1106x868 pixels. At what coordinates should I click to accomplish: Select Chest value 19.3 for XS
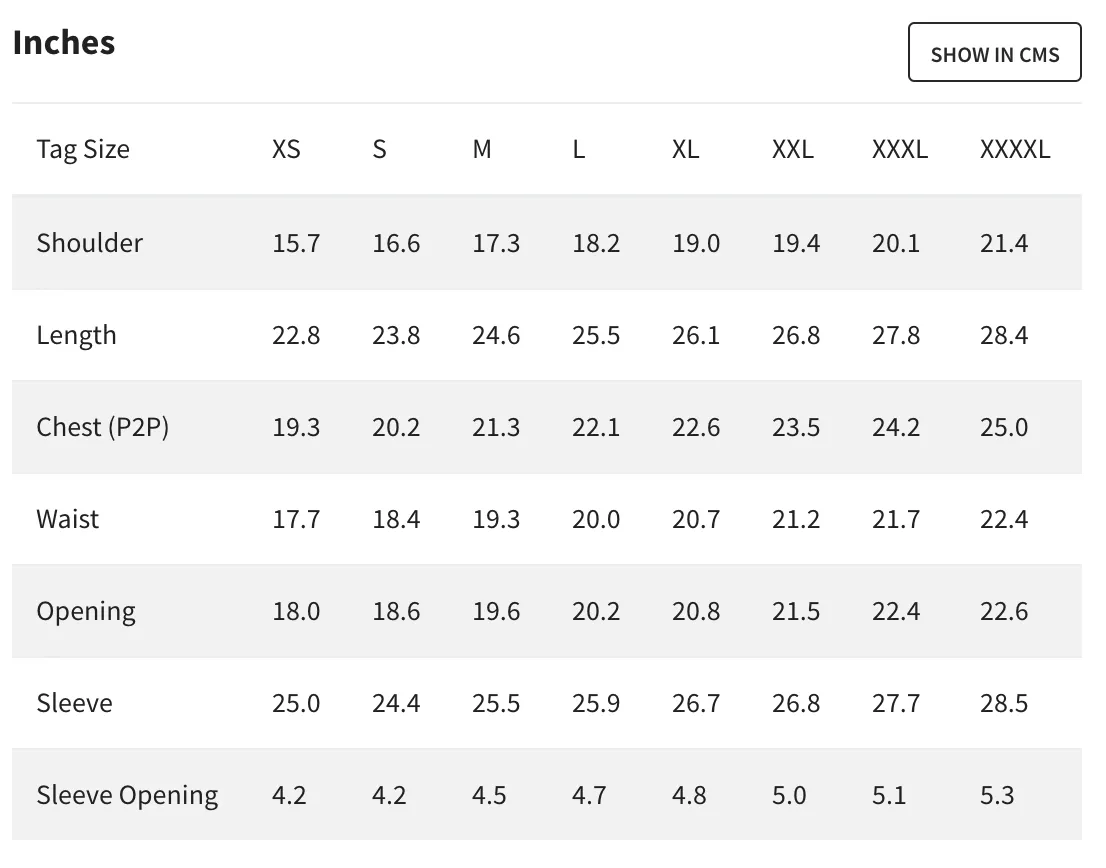click(x=296, y=427)
